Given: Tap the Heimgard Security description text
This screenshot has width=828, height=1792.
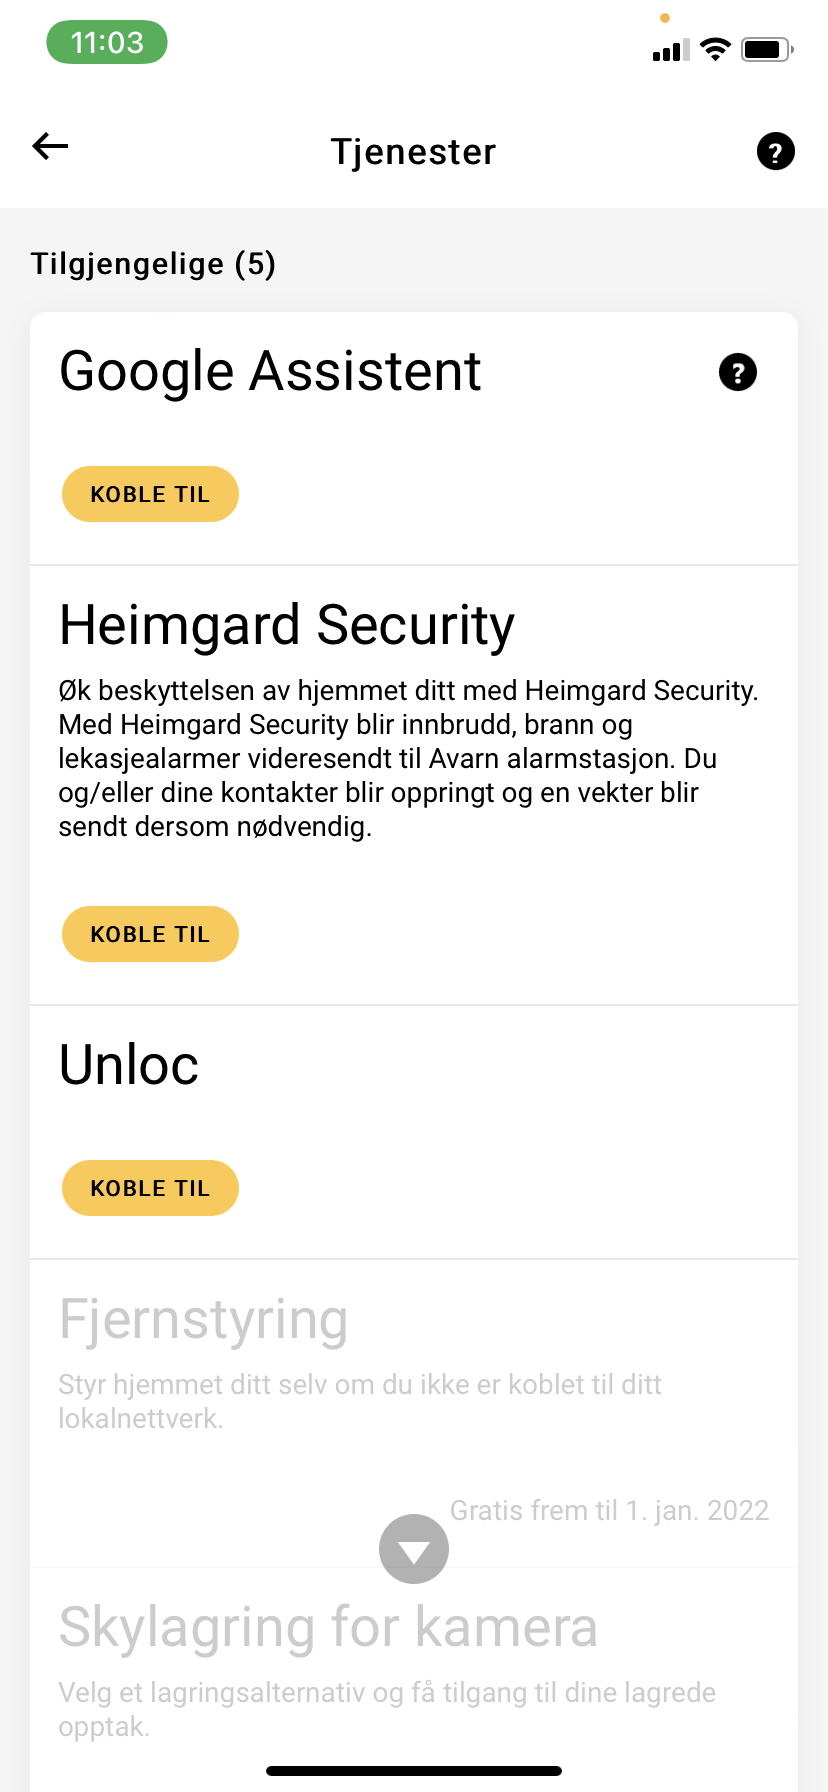Looking at the screenshot, I should (408, 758).
